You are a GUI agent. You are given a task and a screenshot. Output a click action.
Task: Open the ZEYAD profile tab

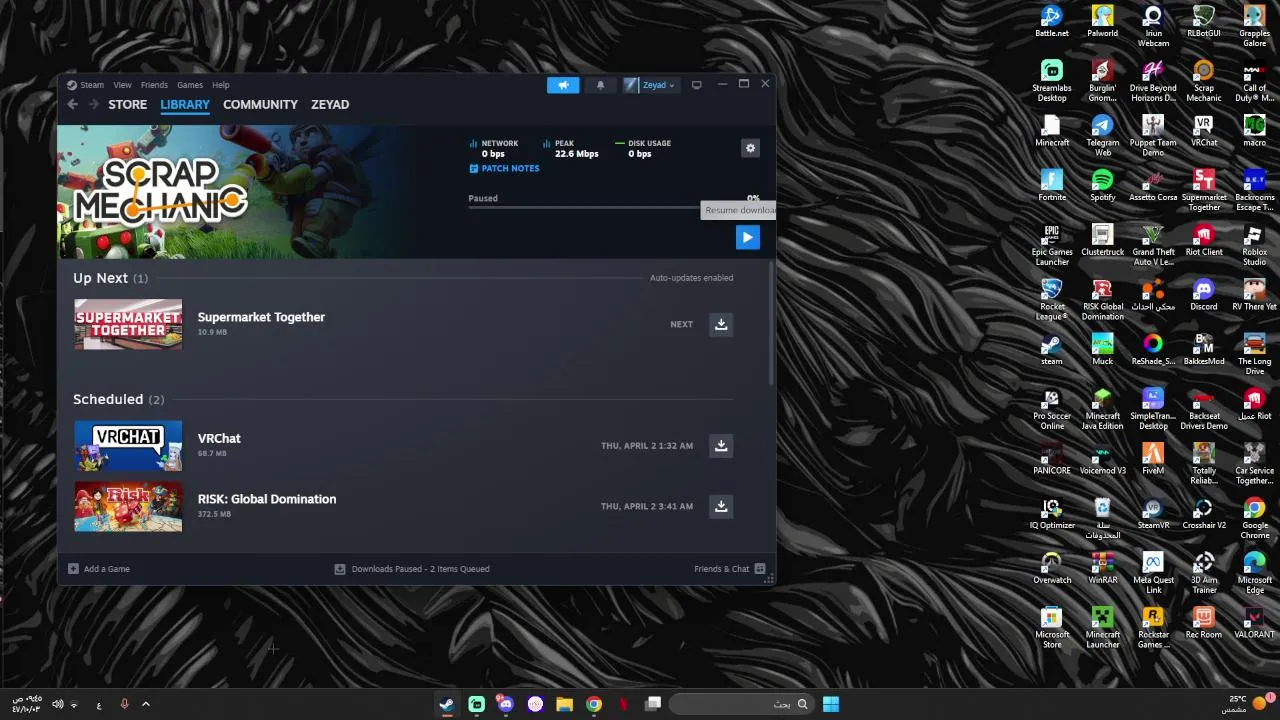[x=330, y=104]
